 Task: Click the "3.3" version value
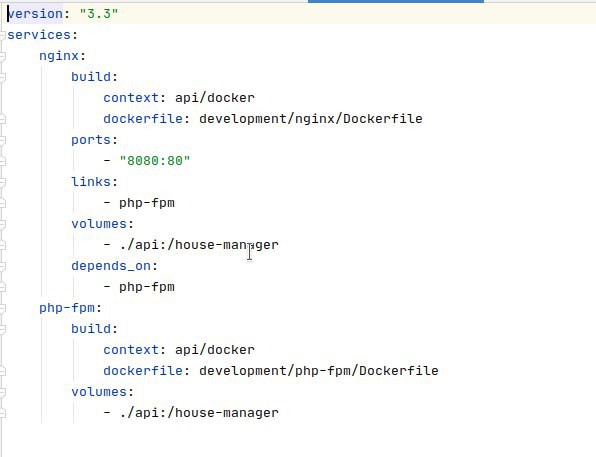pos(99,14)
